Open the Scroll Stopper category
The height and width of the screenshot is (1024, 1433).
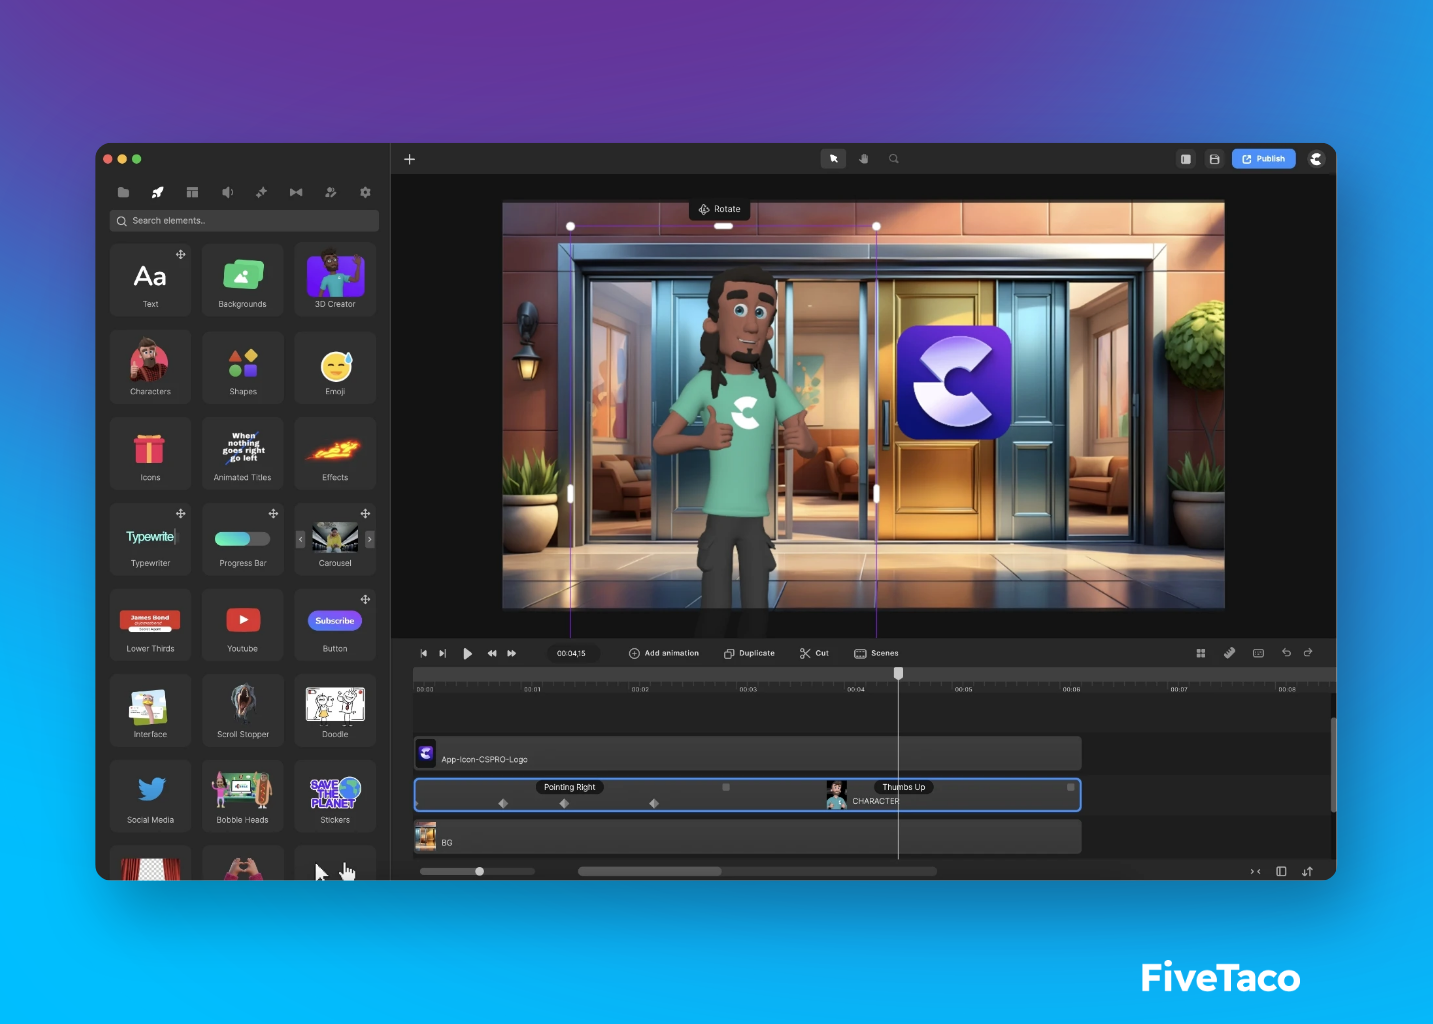243,710
